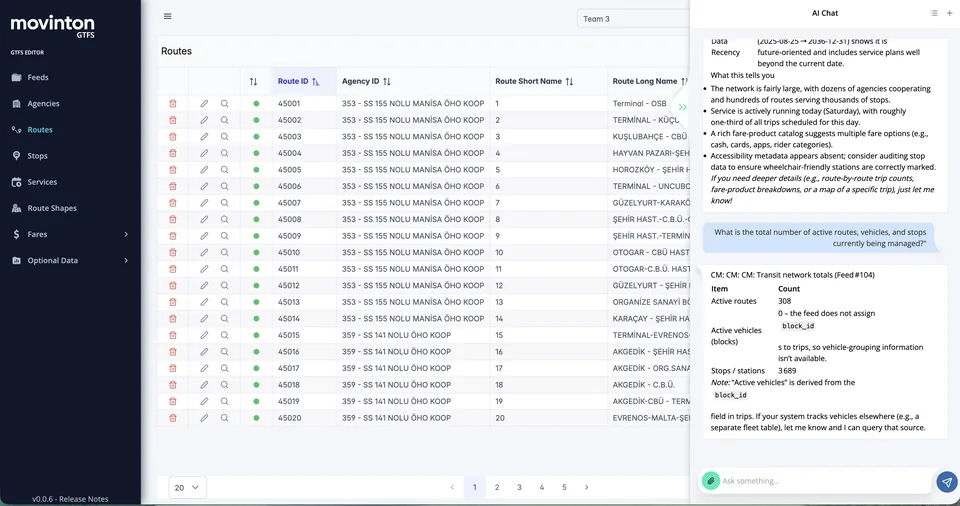The width and height of the screenshot is (960, 506).
Task: Expand the Fares submenu
Action: click(x=70, y=234)
